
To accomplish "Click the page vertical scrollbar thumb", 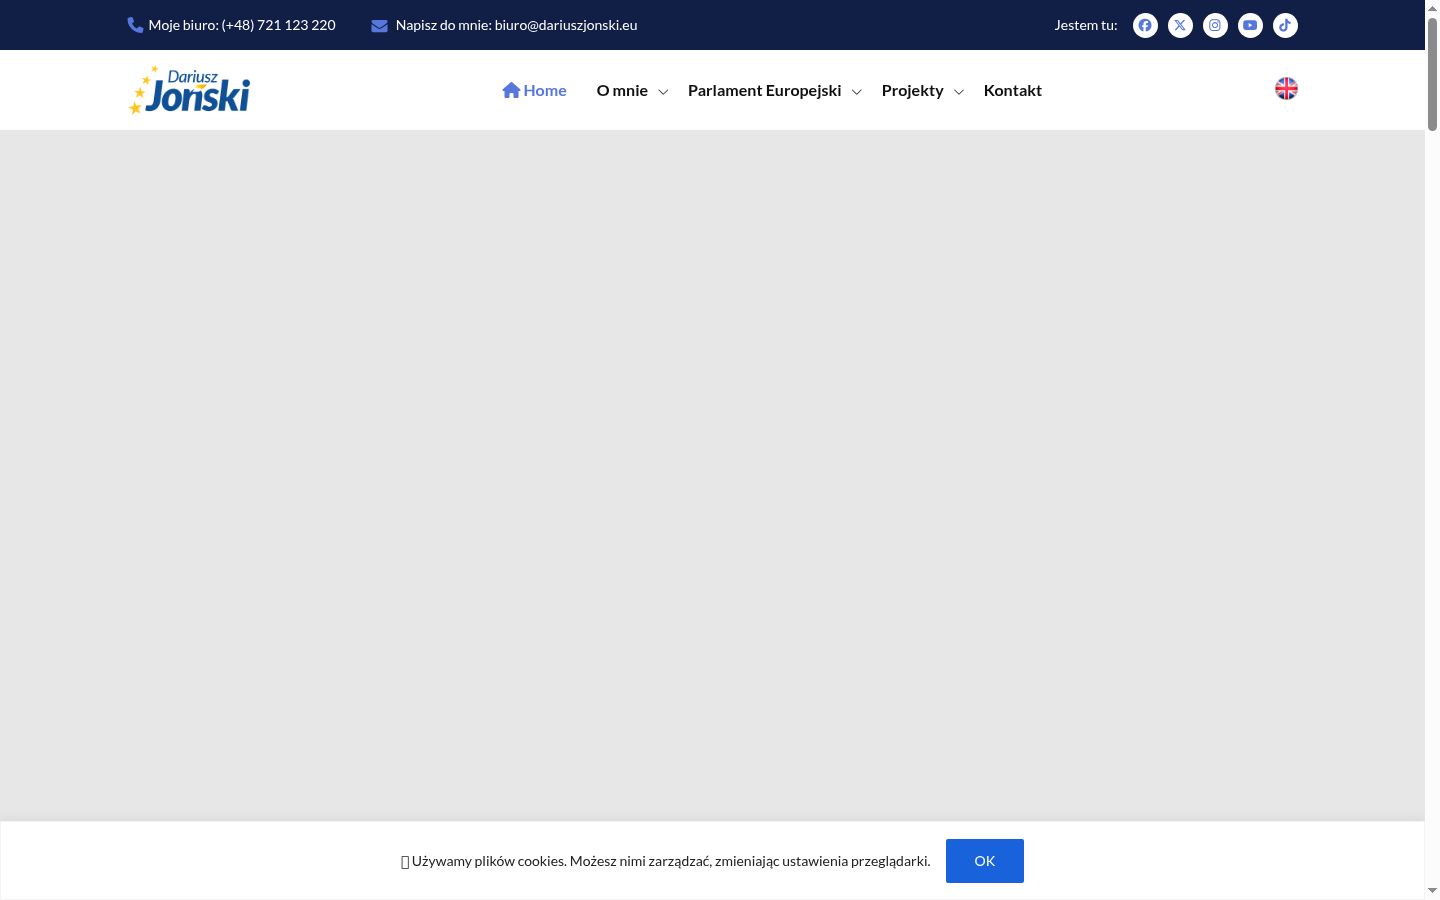I will [x=1432, y=72].
